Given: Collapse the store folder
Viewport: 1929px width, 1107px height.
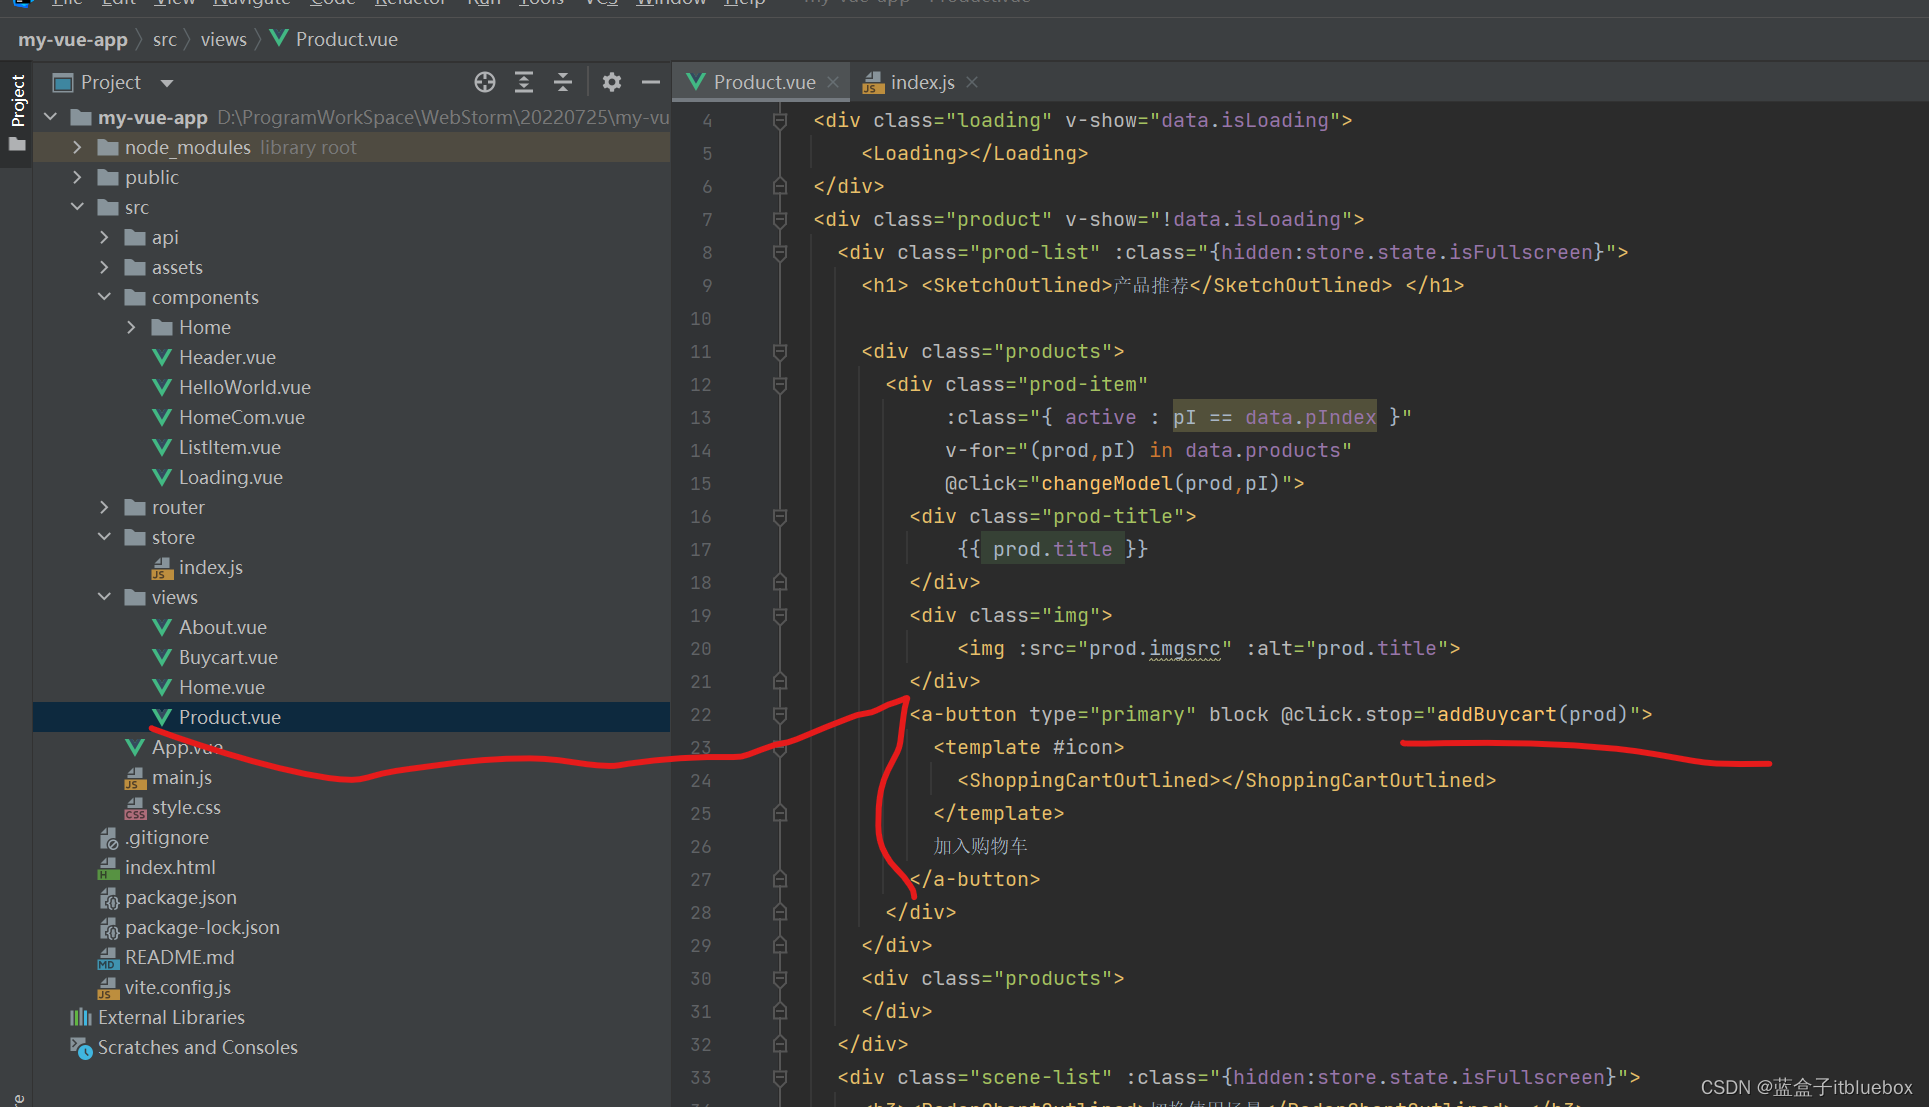Looking at the screenshot, I should (x=104, y=537).
